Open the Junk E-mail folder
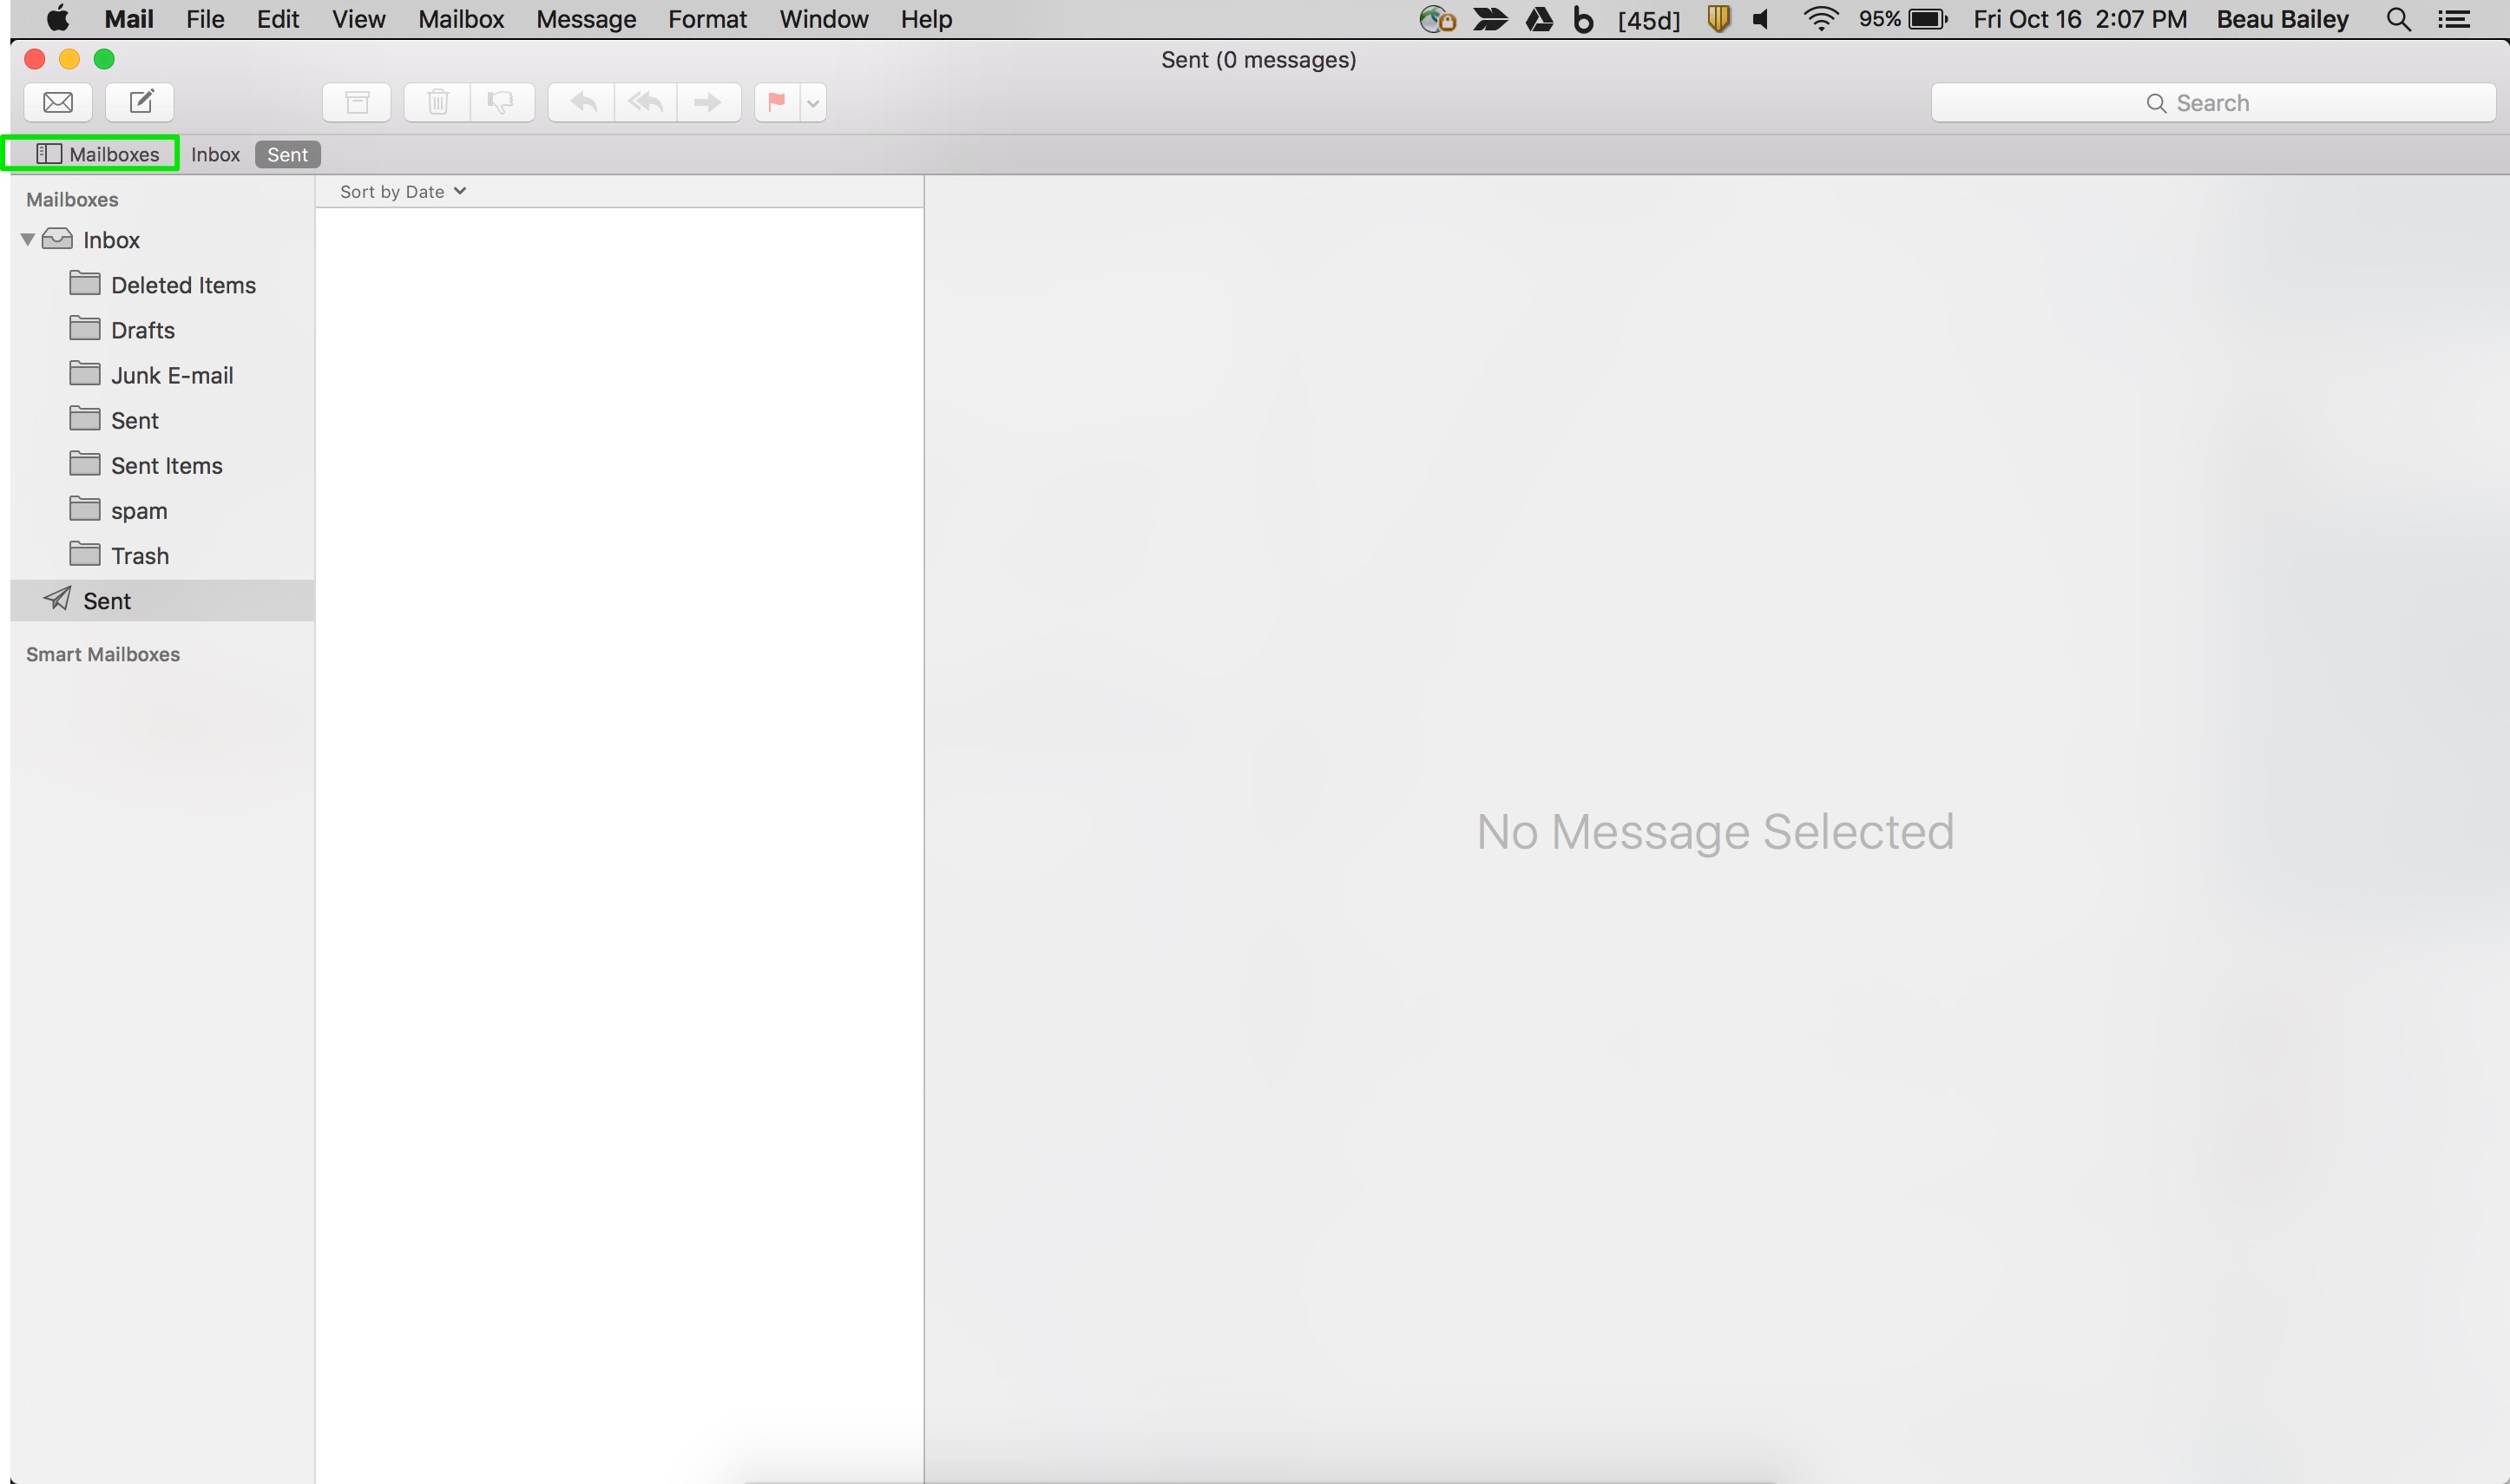Viewport: 2510px width, 1484px height. (x=163, y=375)
